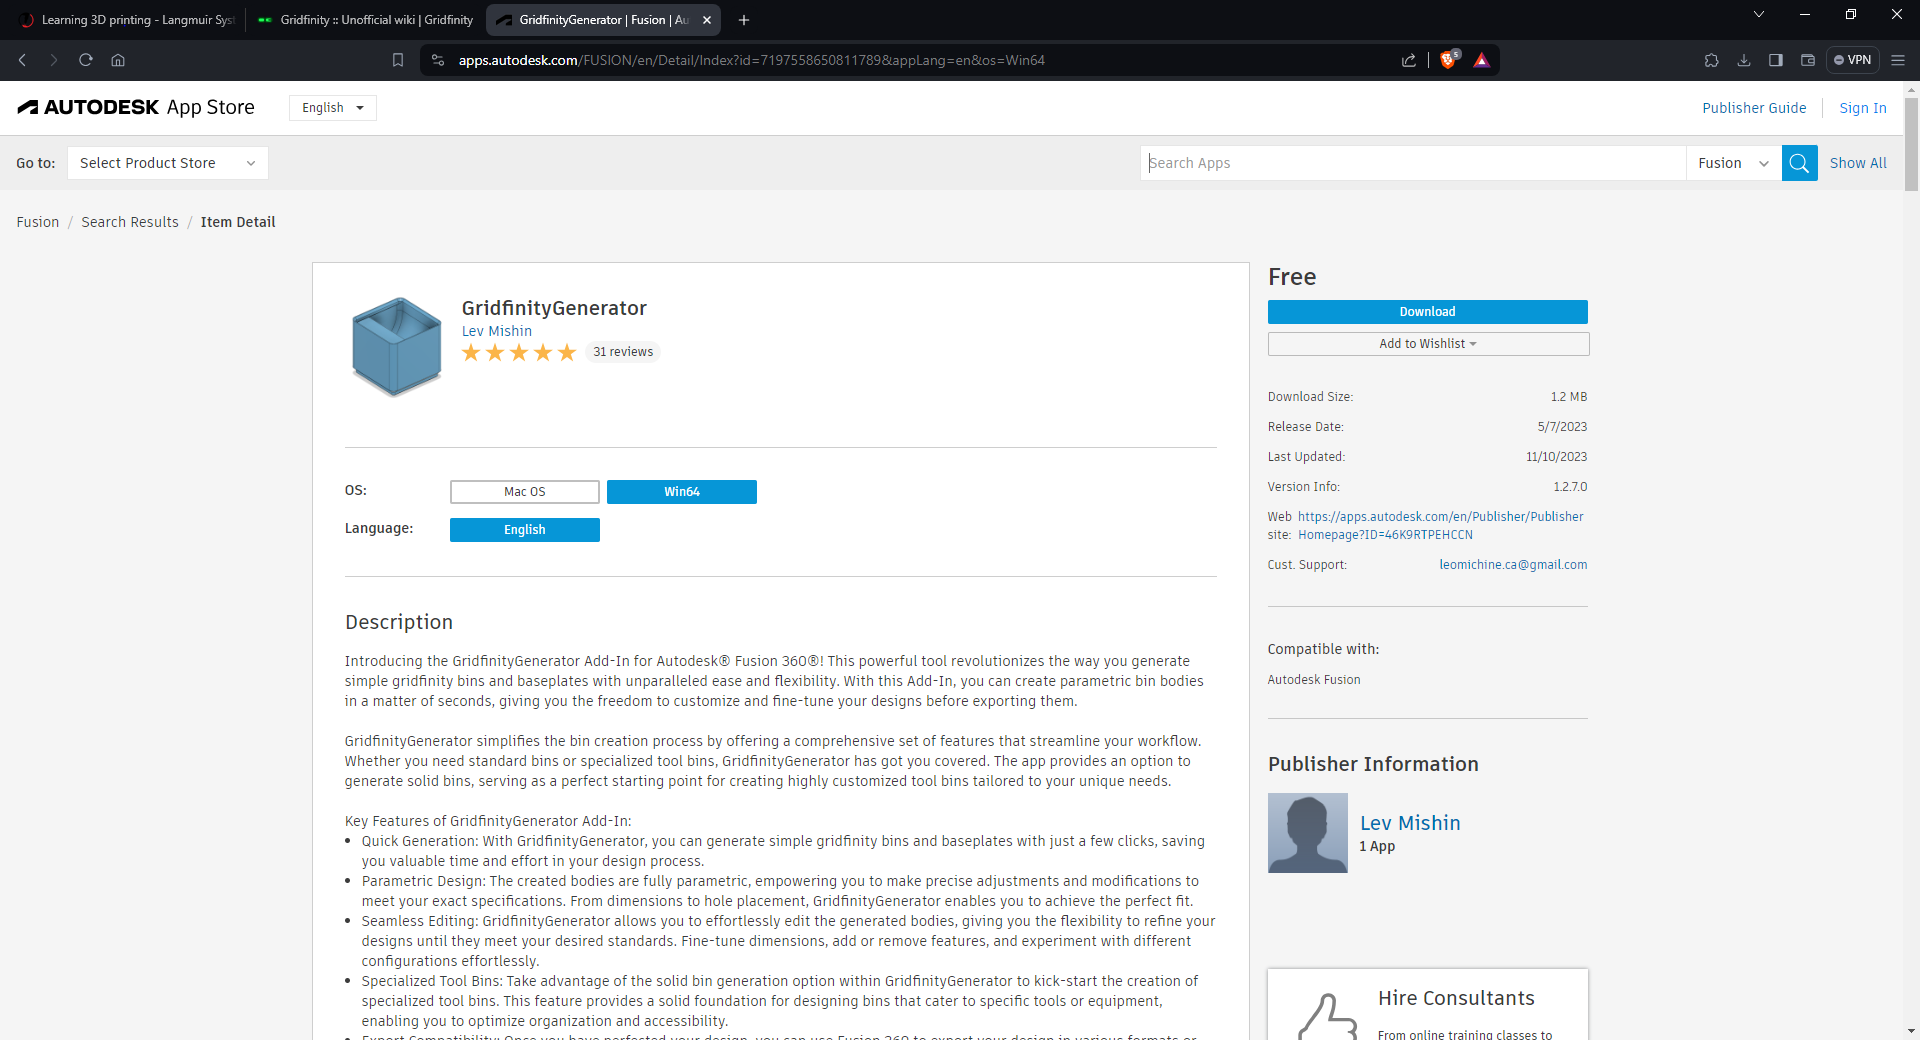Switch to the Learning 3D printing tab
The height and width of the screenshot is (1040, 1920).
[127, 20]
